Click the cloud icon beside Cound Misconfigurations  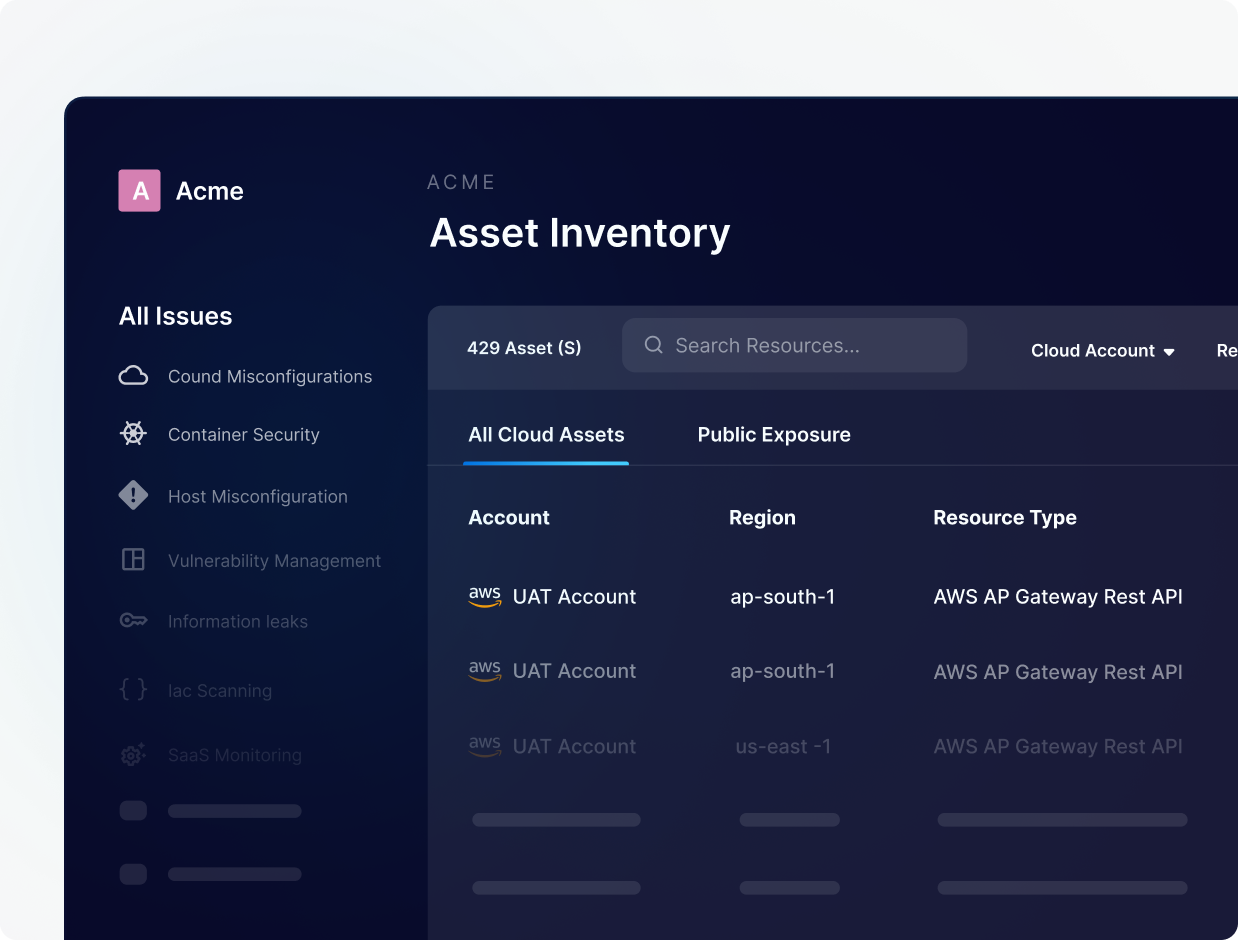pyautogui.click(x=133, y=376)
